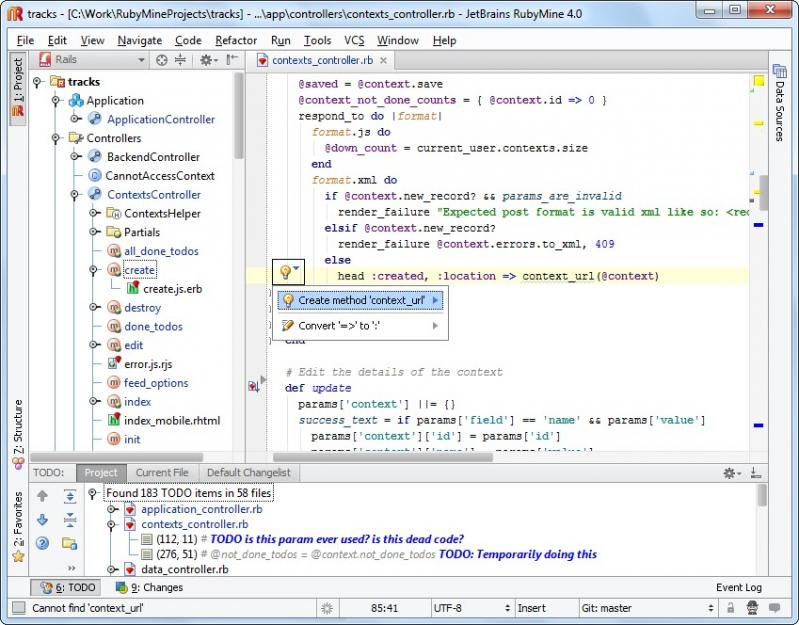The image size is (799, 625).
Task: Select create.js.erb file in tree
Action: pos(172,289)
